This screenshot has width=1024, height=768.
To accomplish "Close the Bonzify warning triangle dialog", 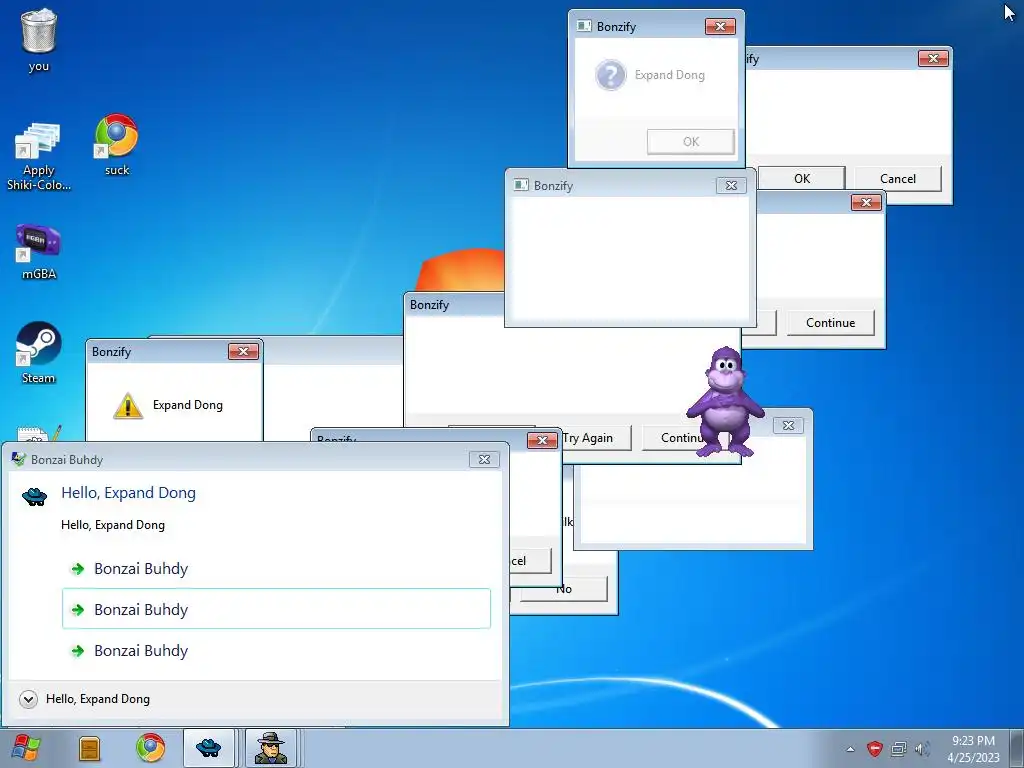I will 243,351.
